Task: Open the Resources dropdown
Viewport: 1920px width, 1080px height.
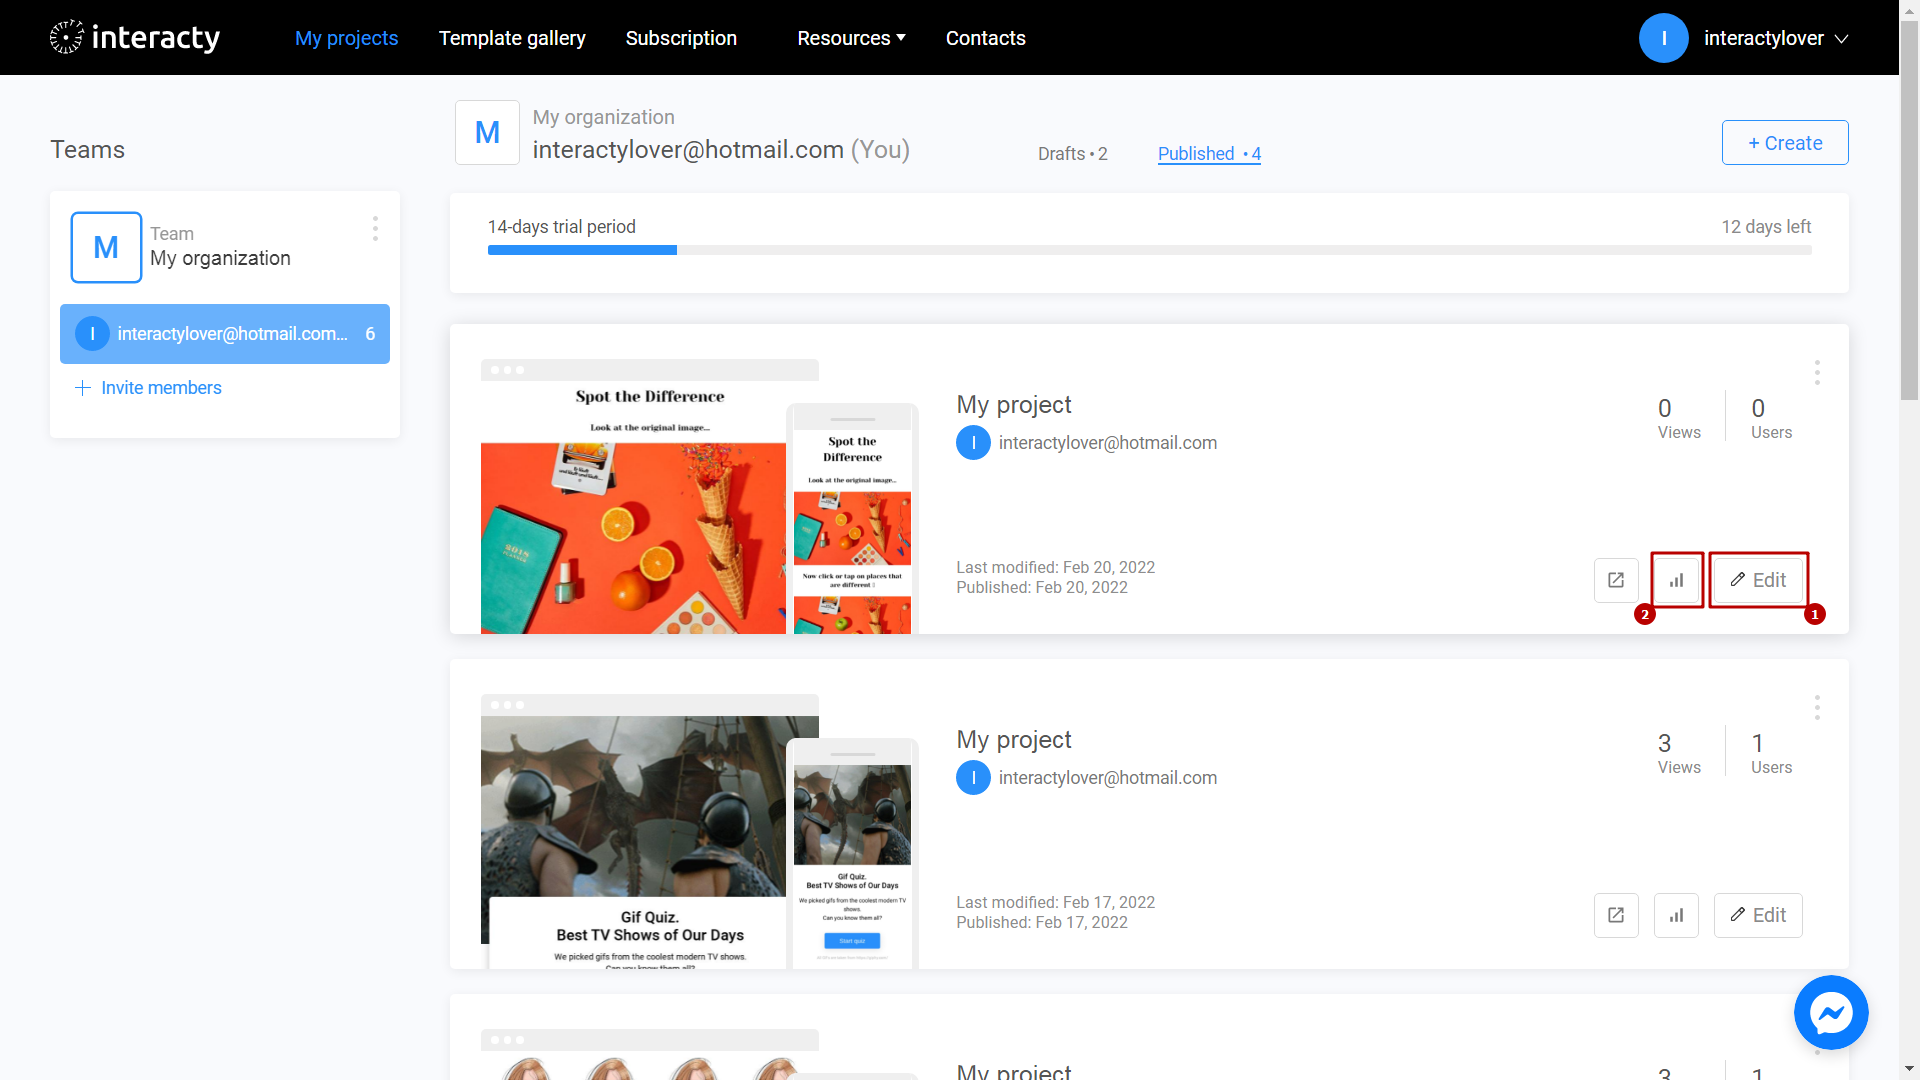Action: [850, 38]
